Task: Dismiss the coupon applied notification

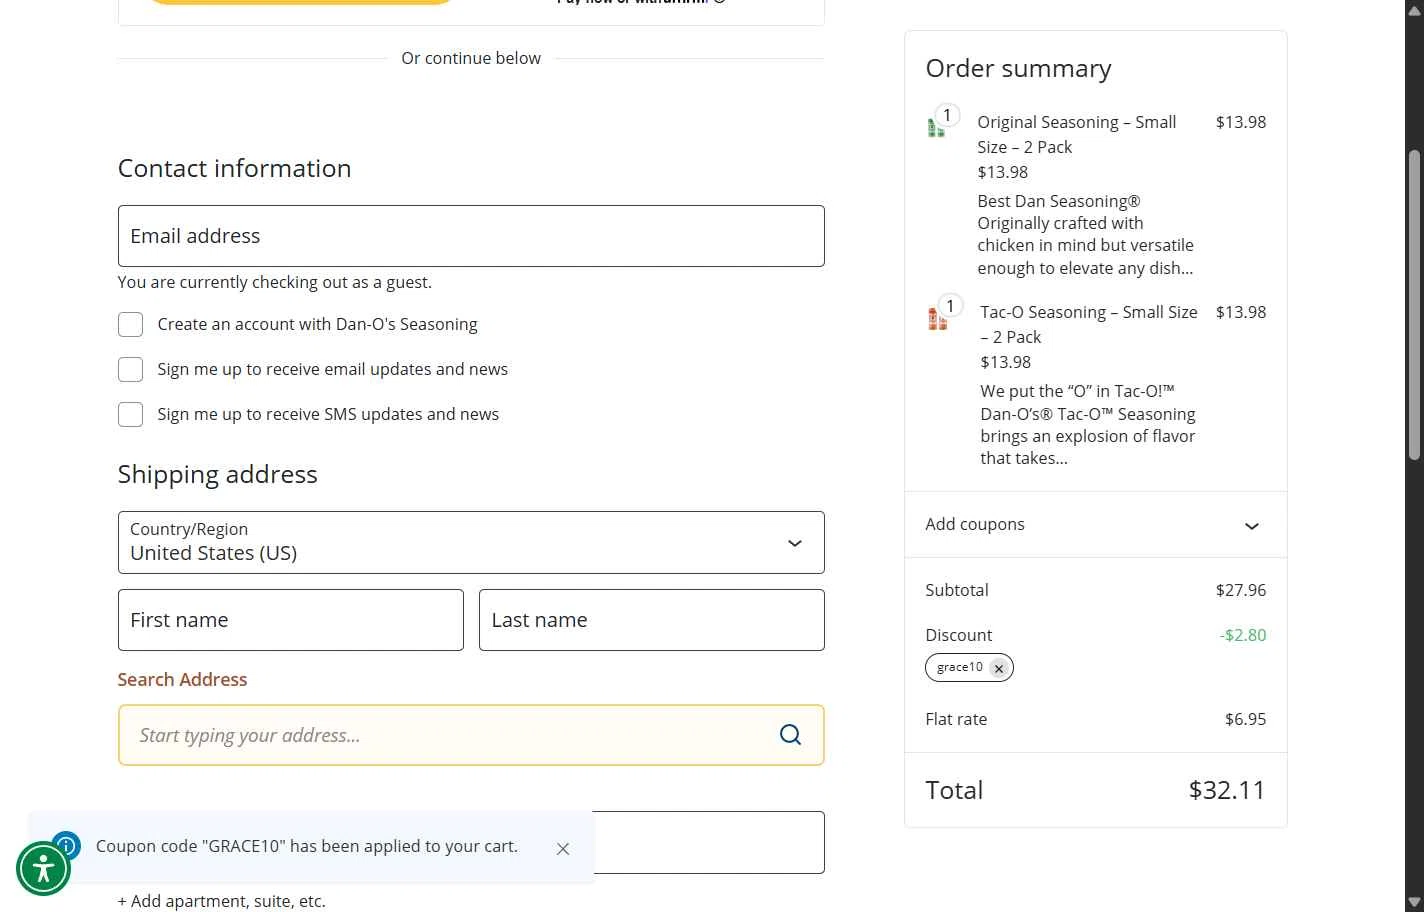Action: coord(563,848)
